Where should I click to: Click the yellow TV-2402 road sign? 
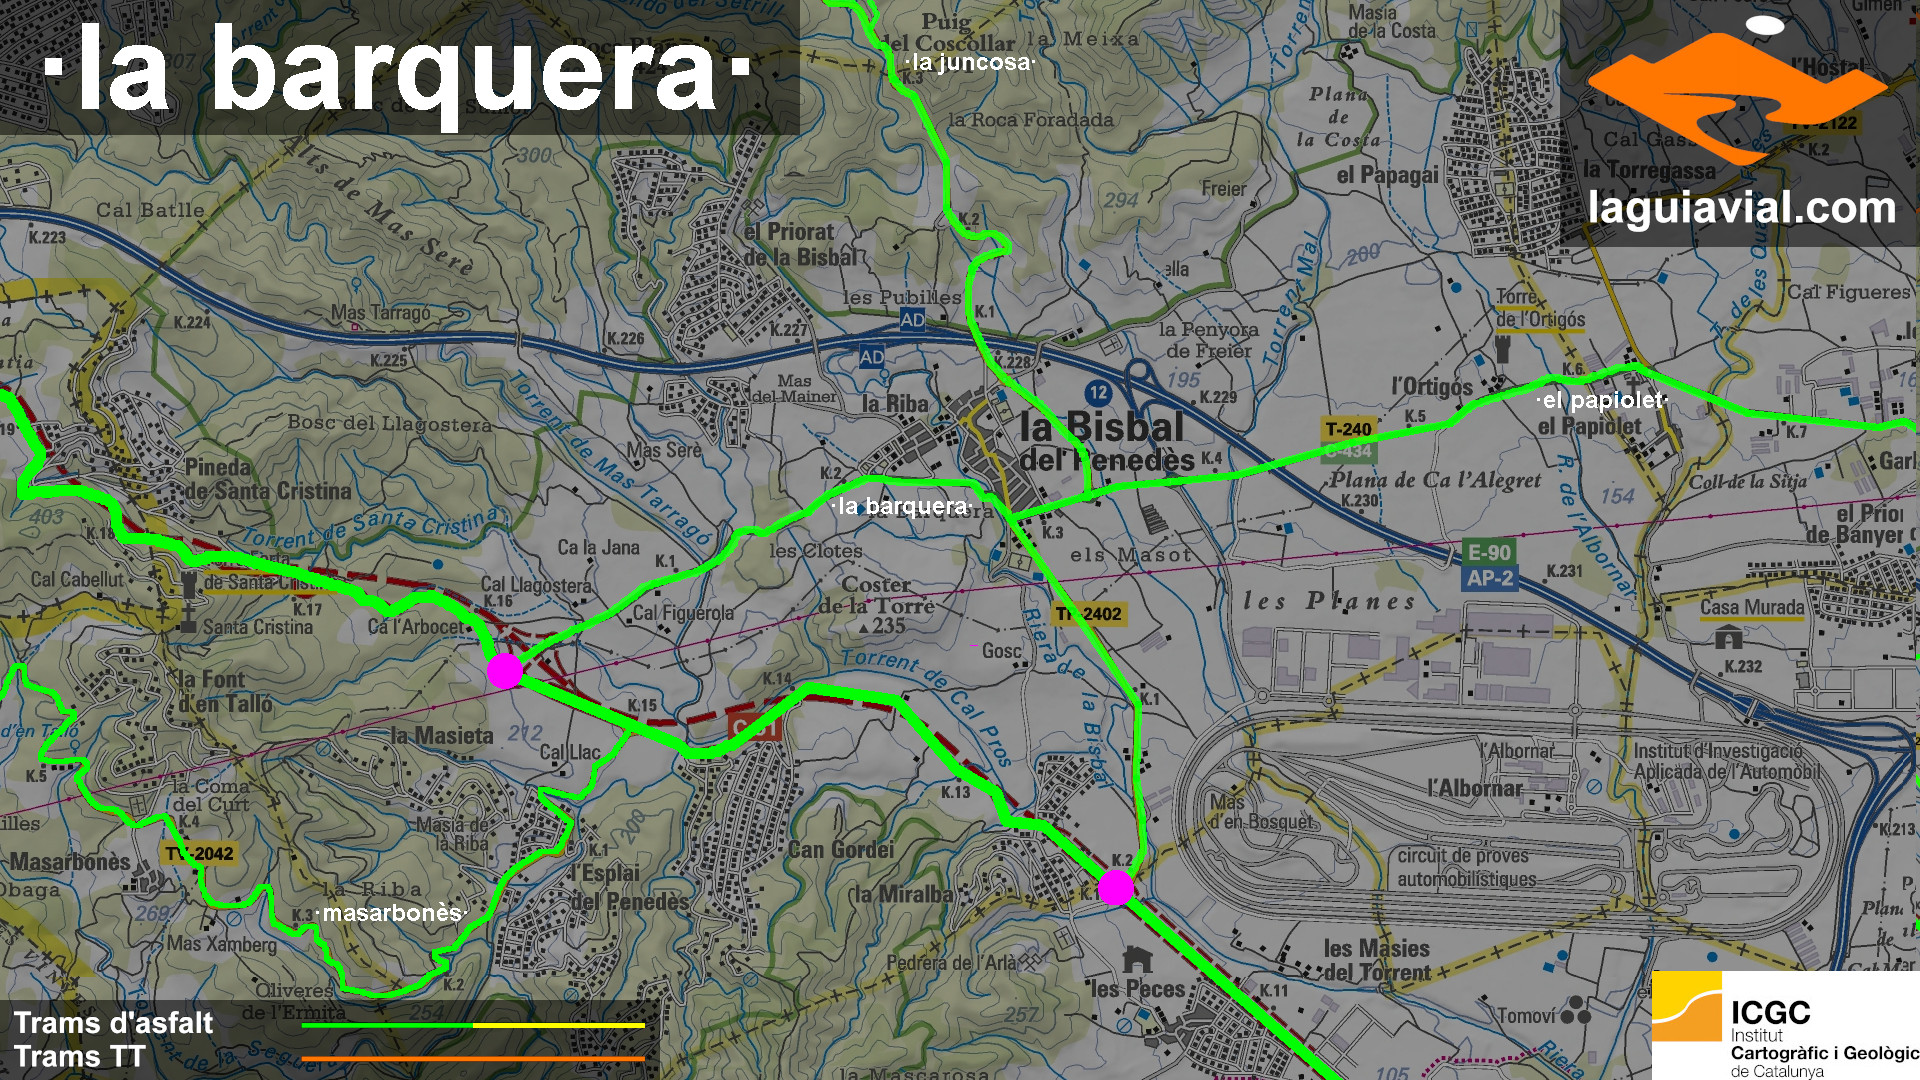coord(1090,614)
